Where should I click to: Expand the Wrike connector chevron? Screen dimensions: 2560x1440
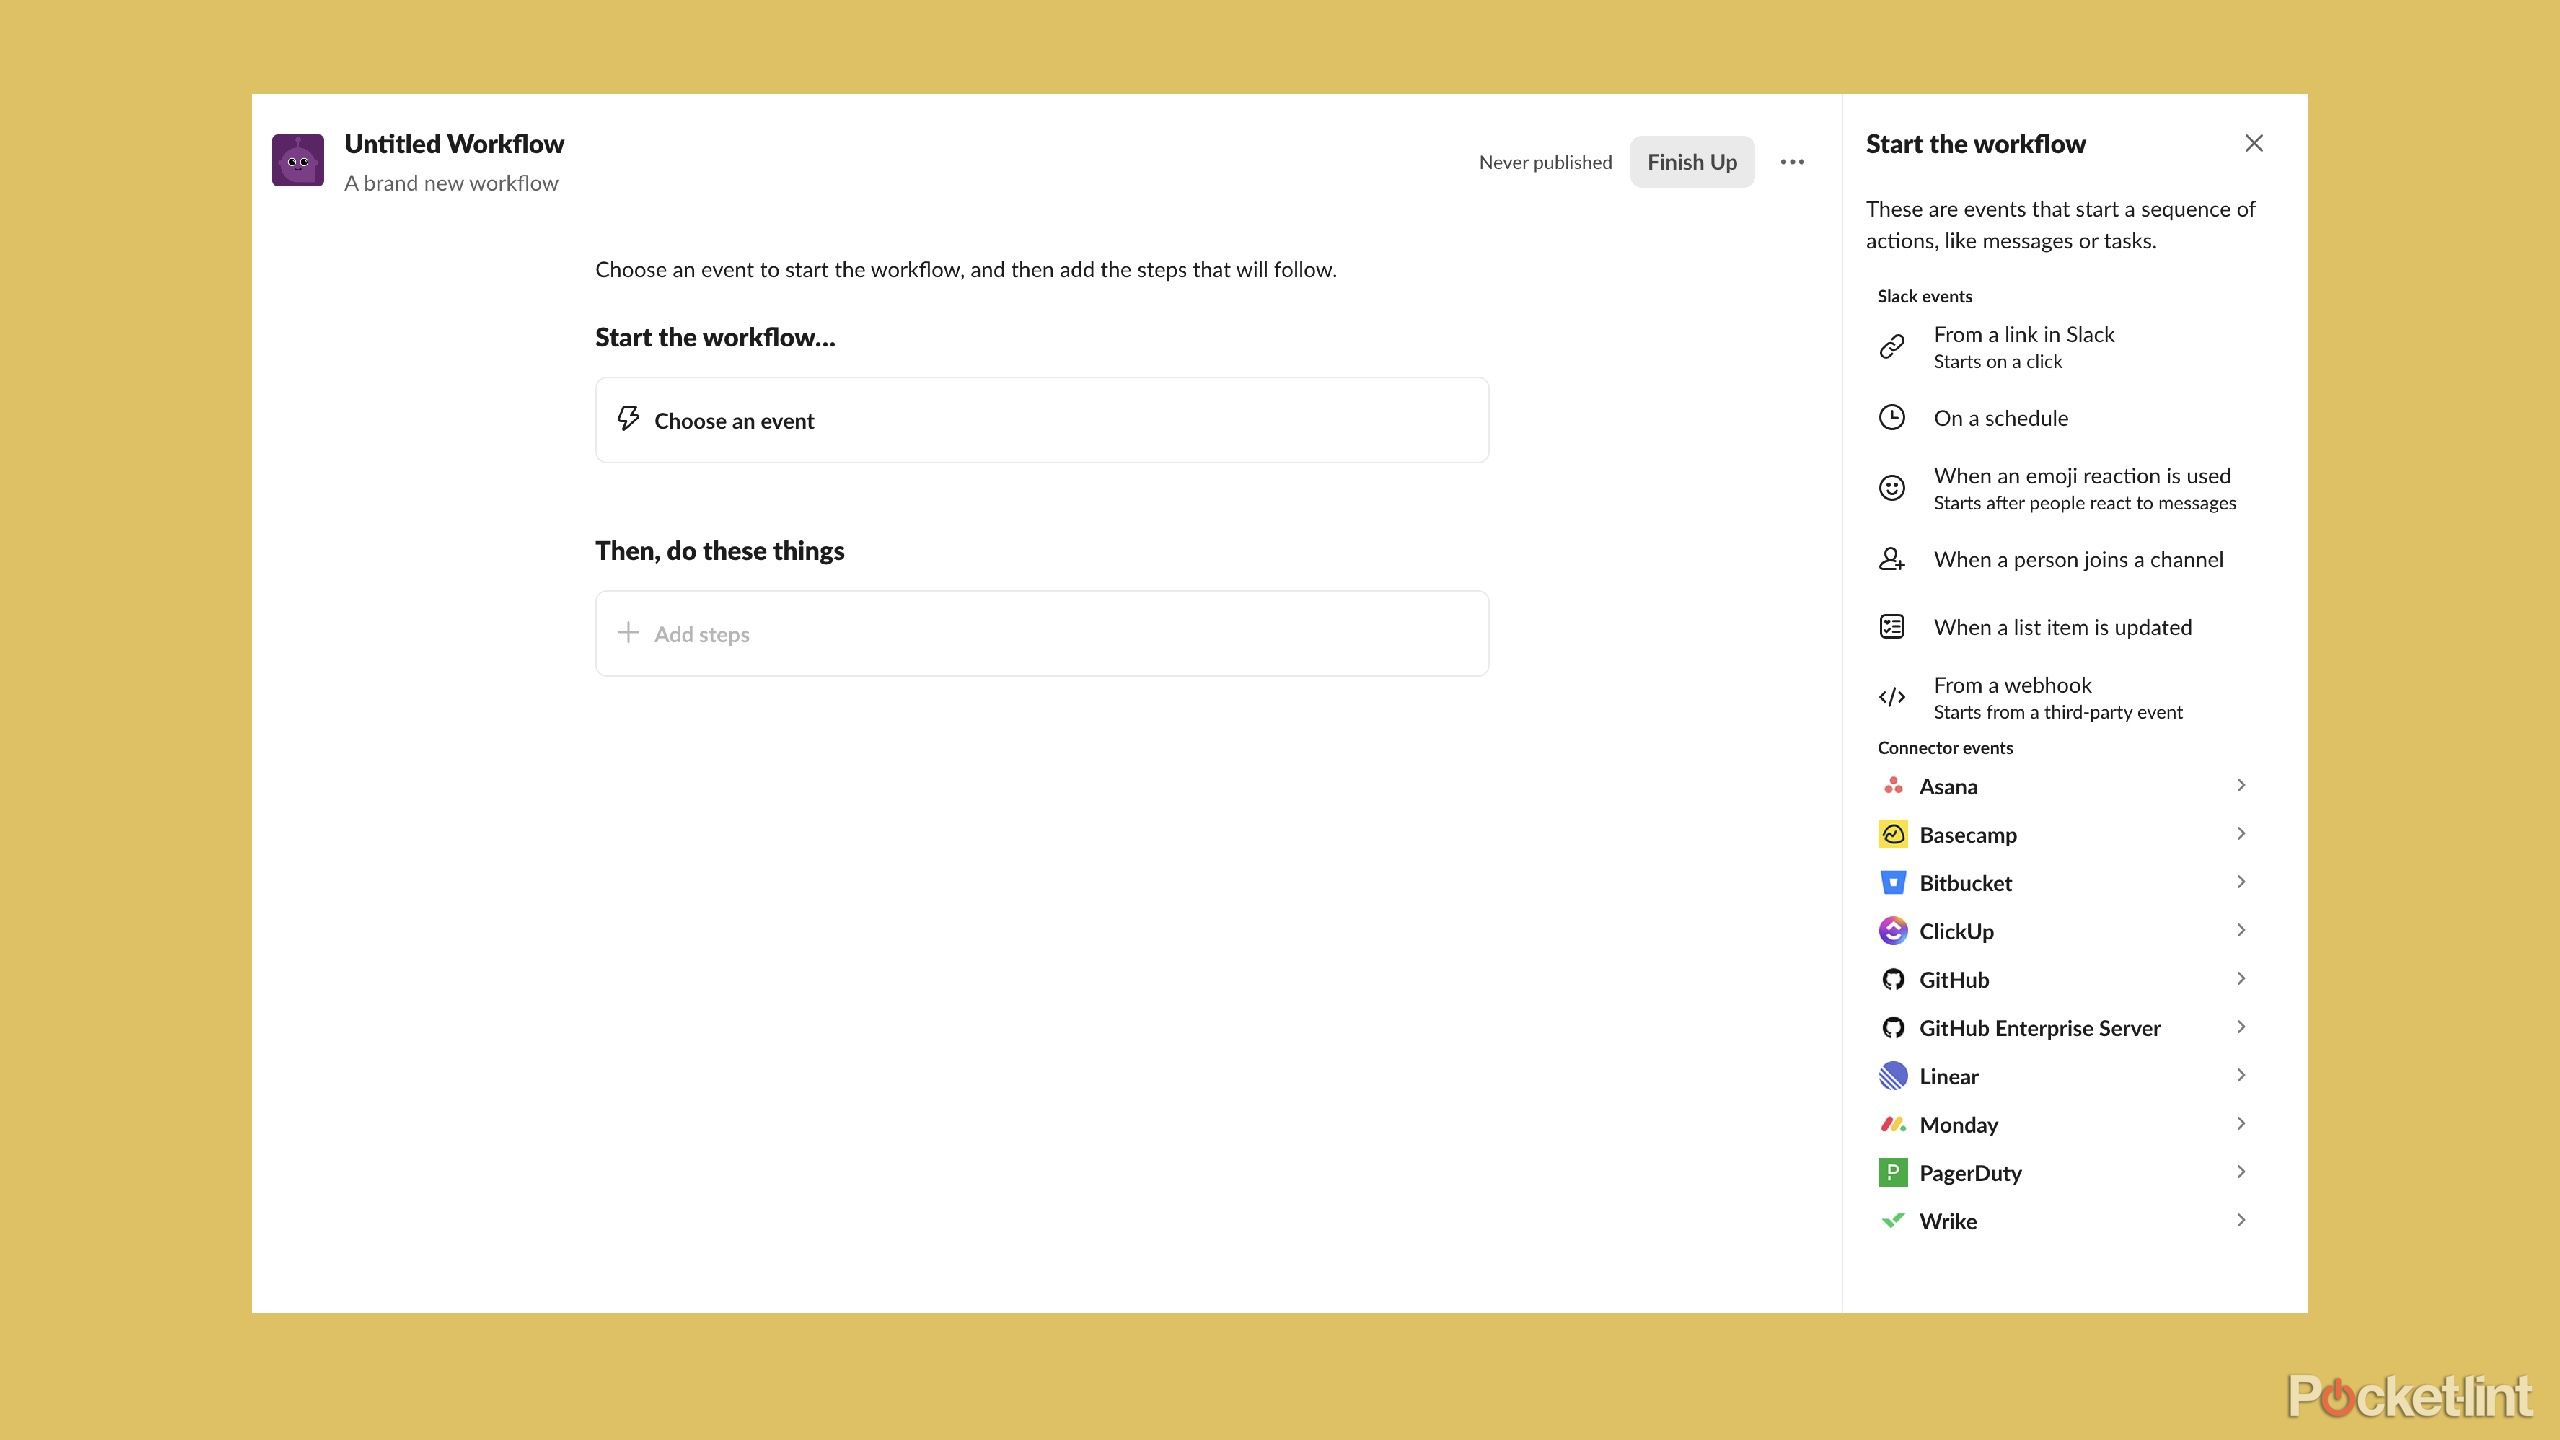coord(2241,1220)
